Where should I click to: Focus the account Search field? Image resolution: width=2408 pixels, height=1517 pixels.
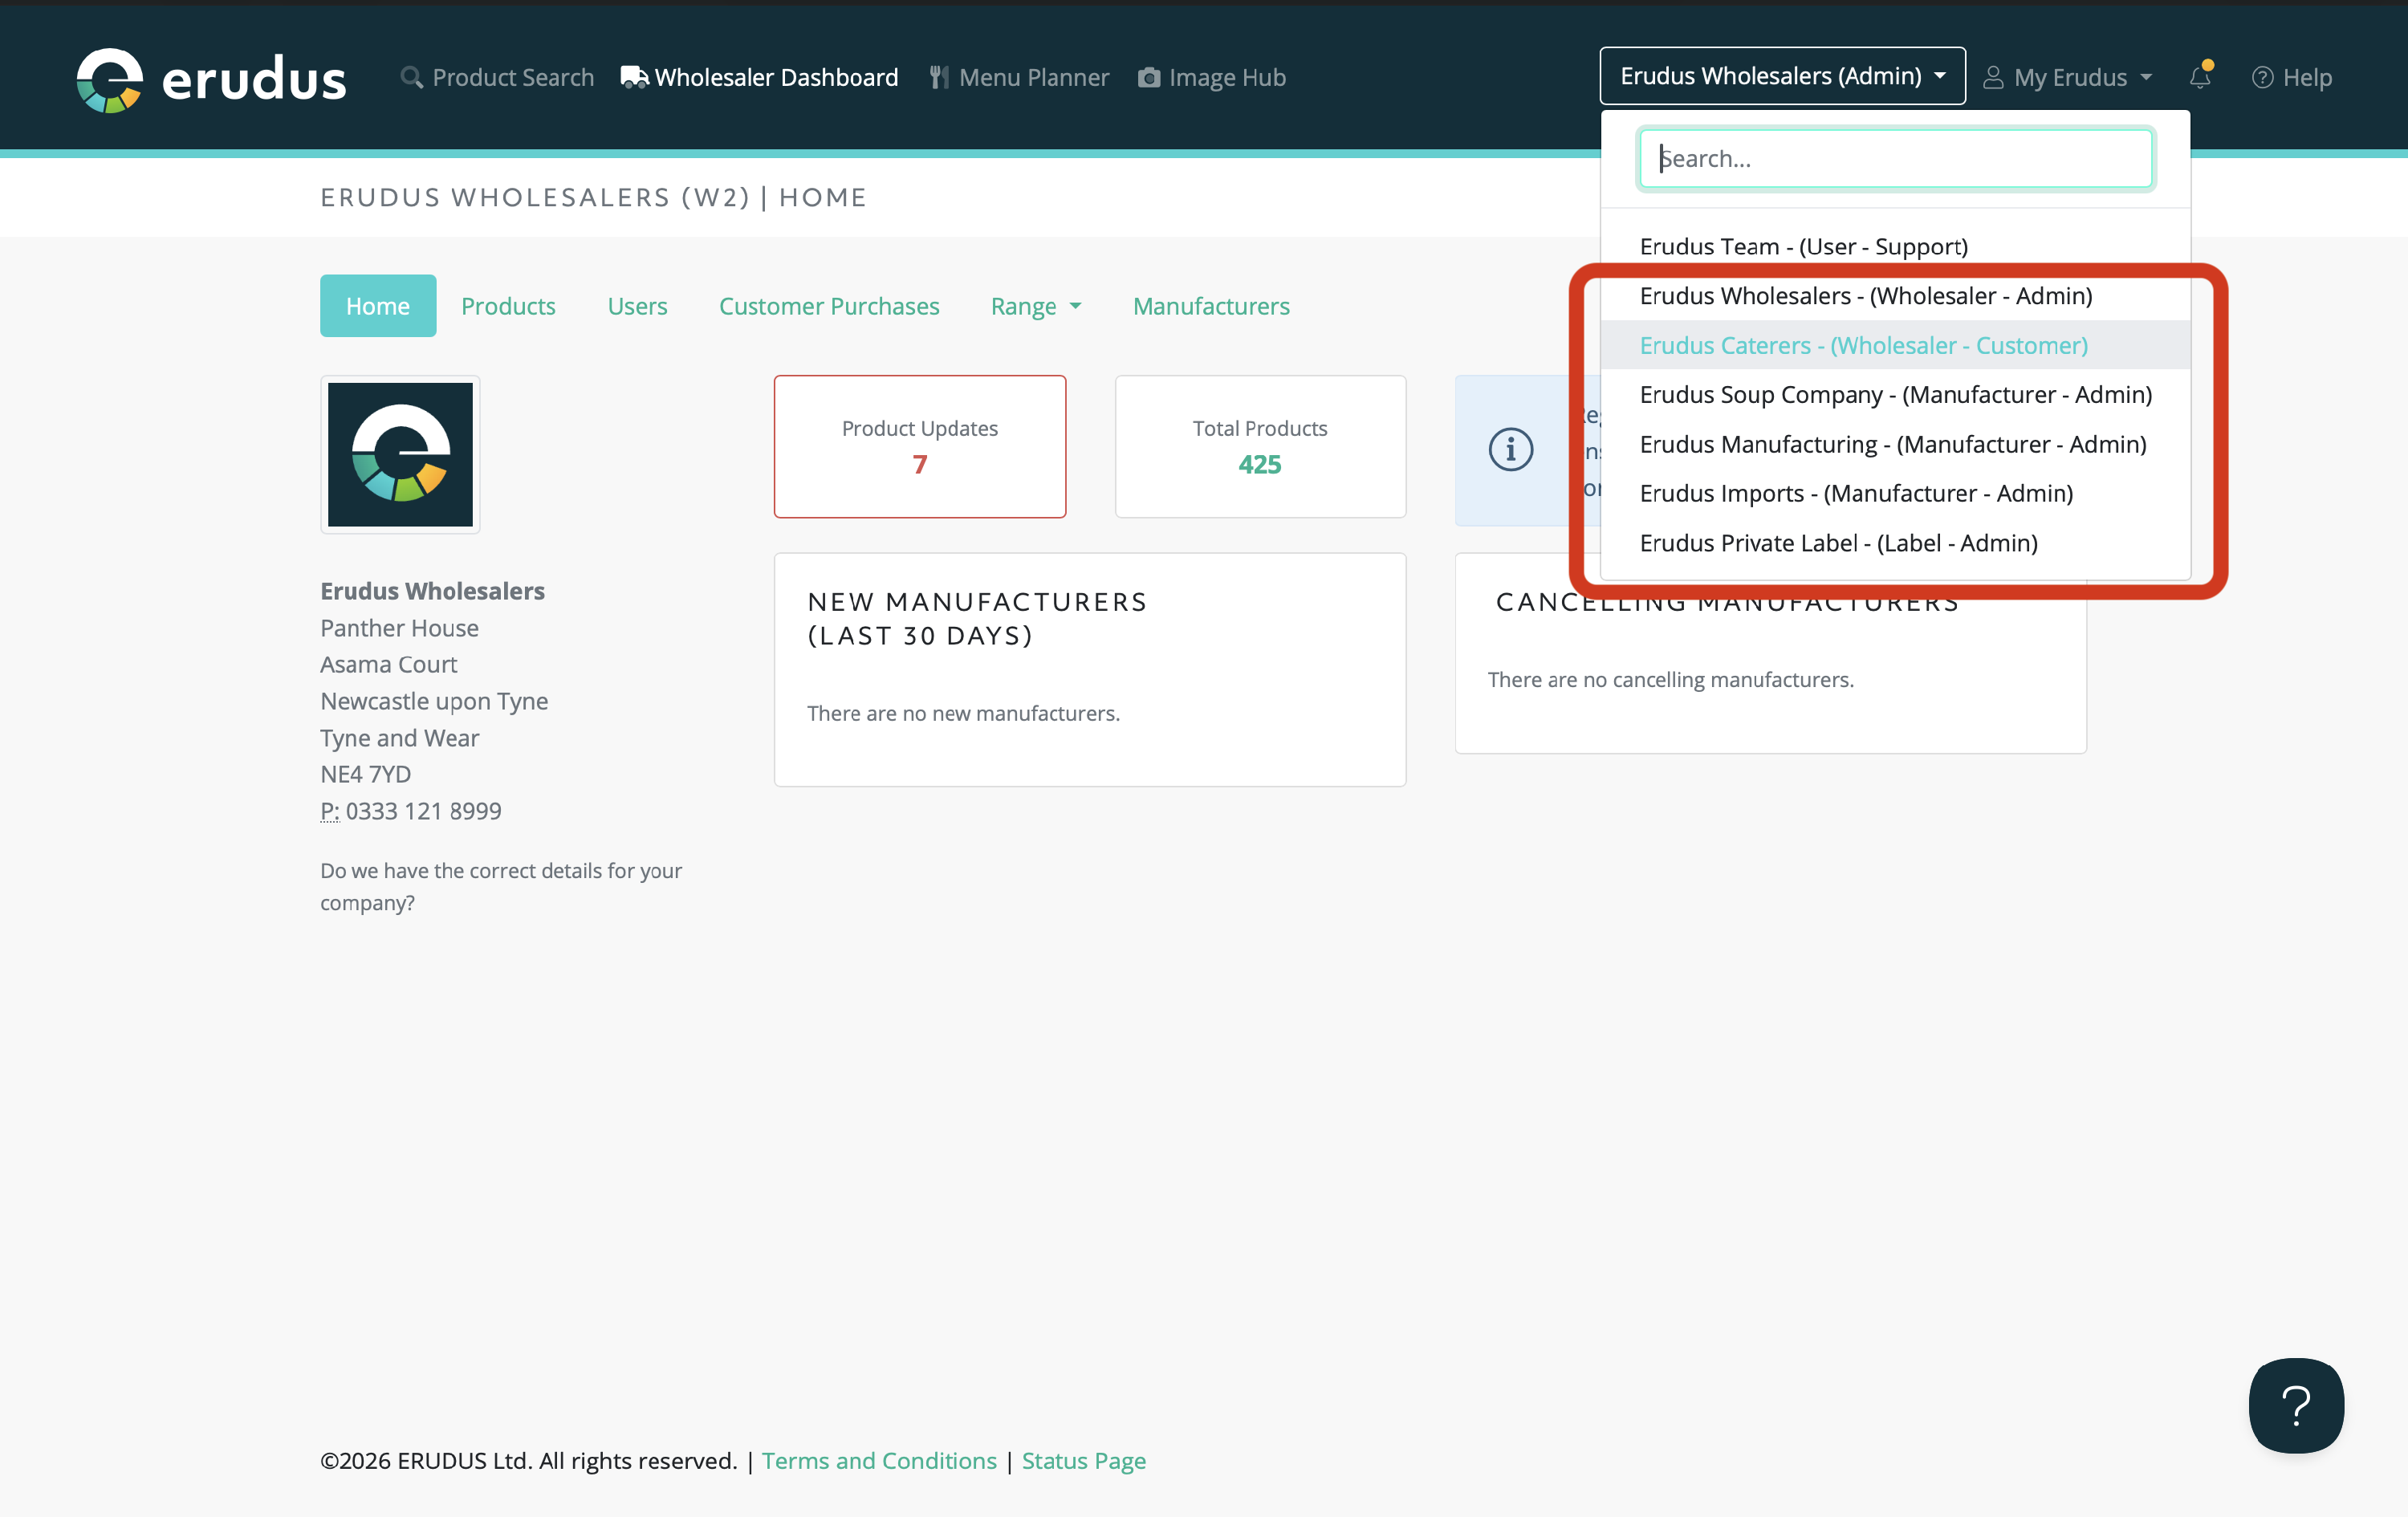tap(1895, 158)
